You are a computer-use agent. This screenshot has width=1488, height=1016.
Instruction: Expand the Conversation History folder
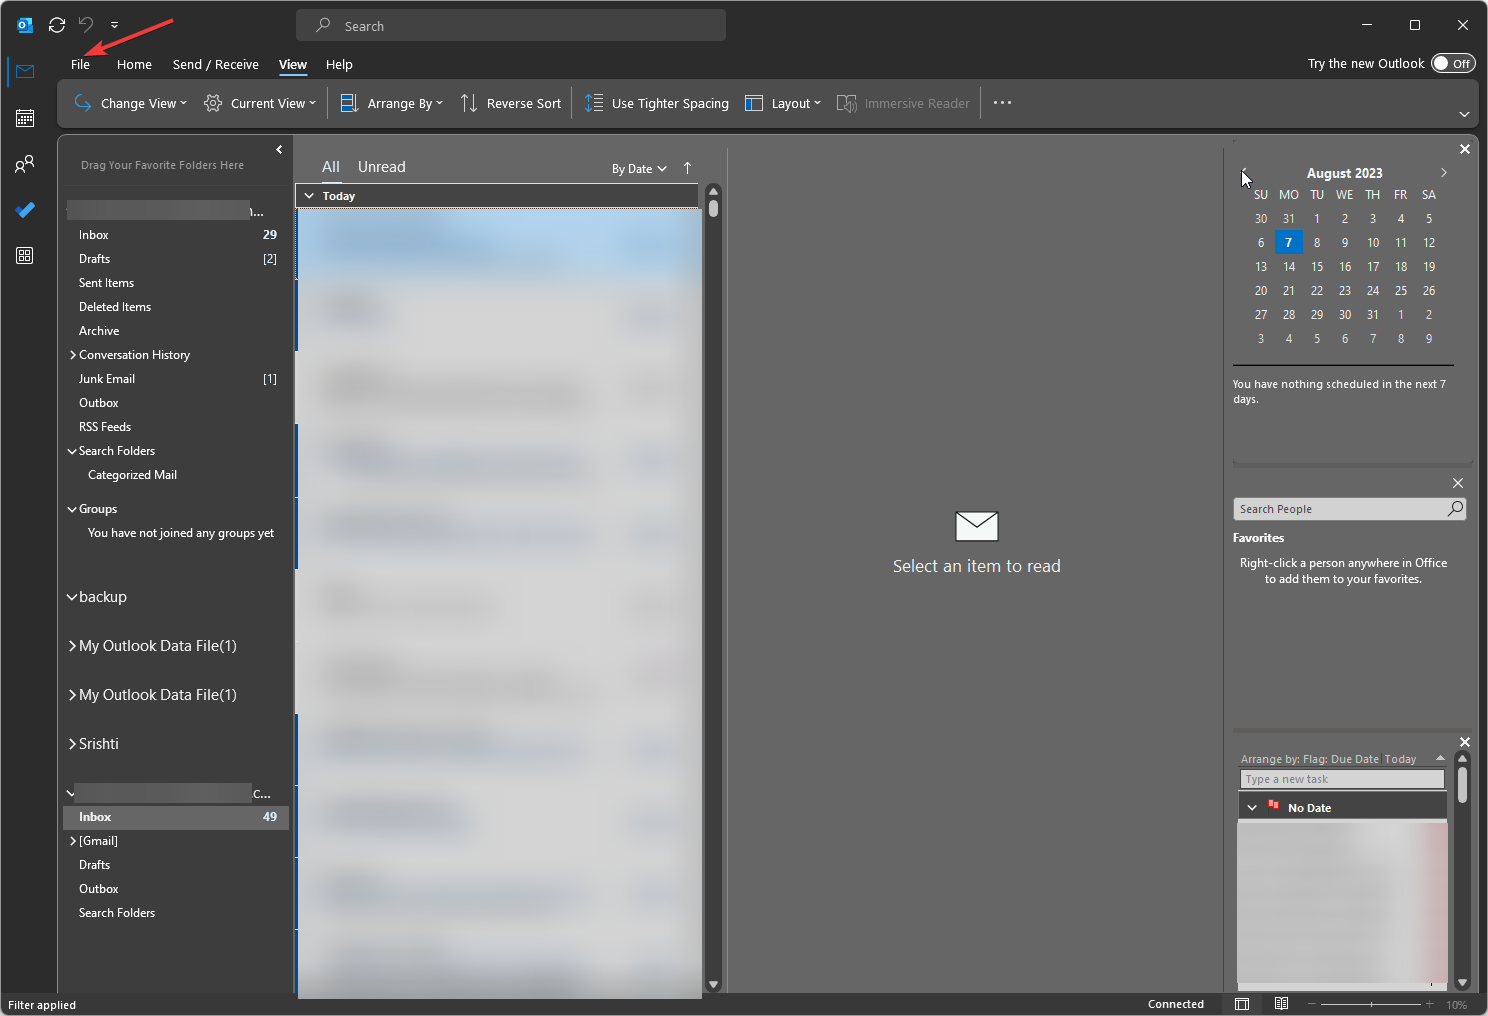[x=71, y=354]
